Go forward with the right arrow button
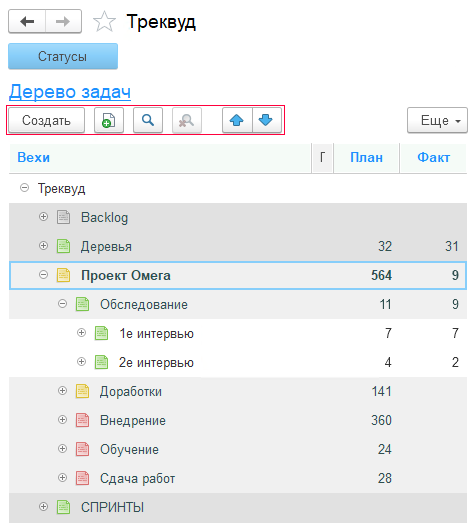 coord(63,21)
